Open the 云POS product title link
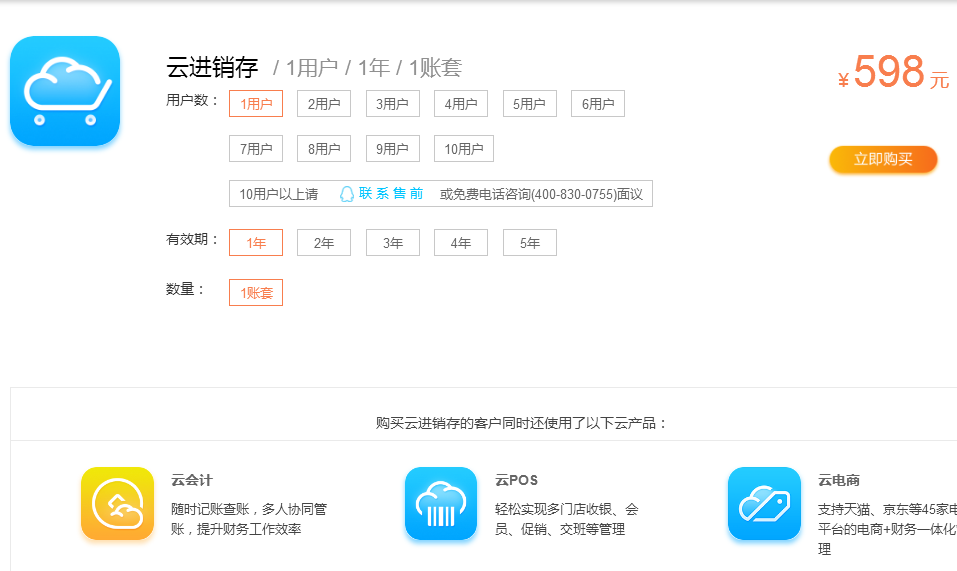The width and height of the screenshot is (957, 571). click(x=516, y=480)
